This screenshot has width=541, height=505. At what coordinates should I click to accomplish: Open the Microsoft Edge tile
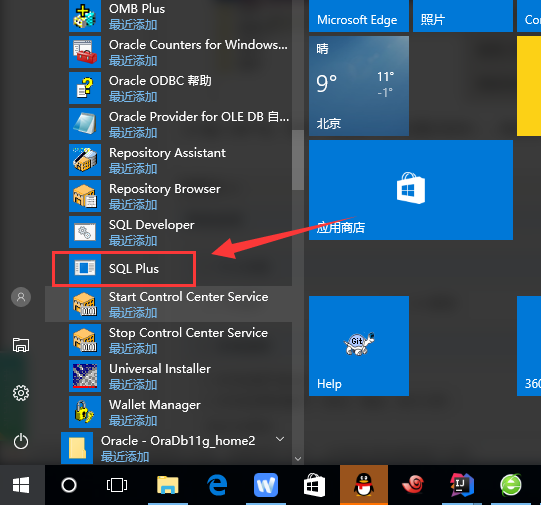pyautogui.click(x=359, y=16)
